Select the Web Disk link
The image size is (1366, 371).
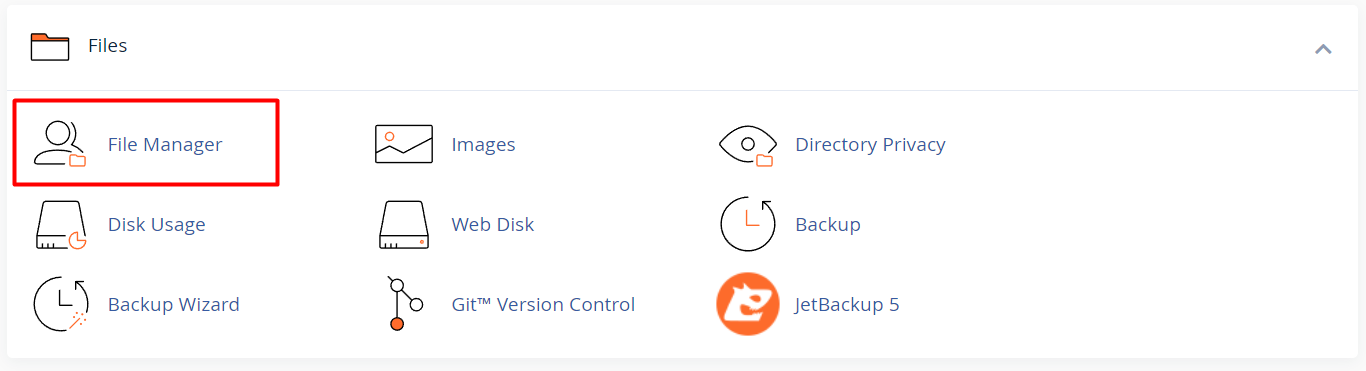pyautogui.click(x=493, y=225)
